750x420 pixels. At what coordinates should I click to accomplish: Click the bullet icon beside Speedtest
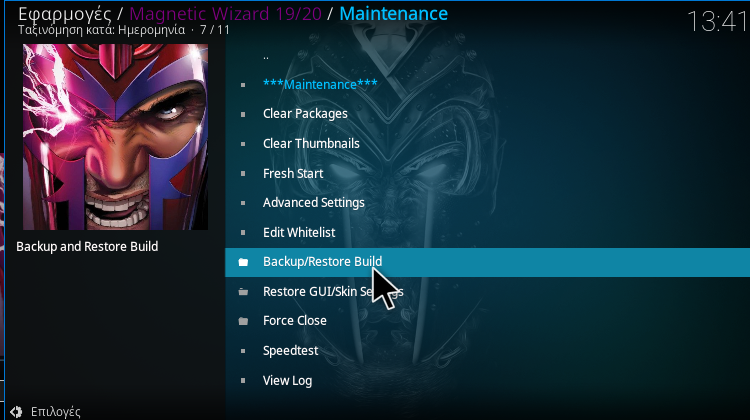(x=243, y=351)
